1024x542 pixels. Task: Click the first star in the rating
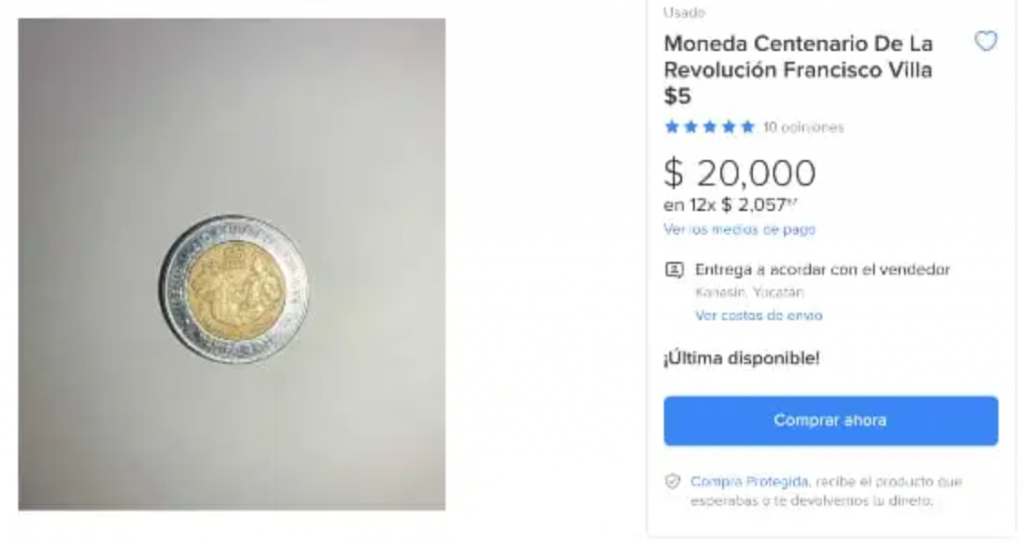[672, 127]
